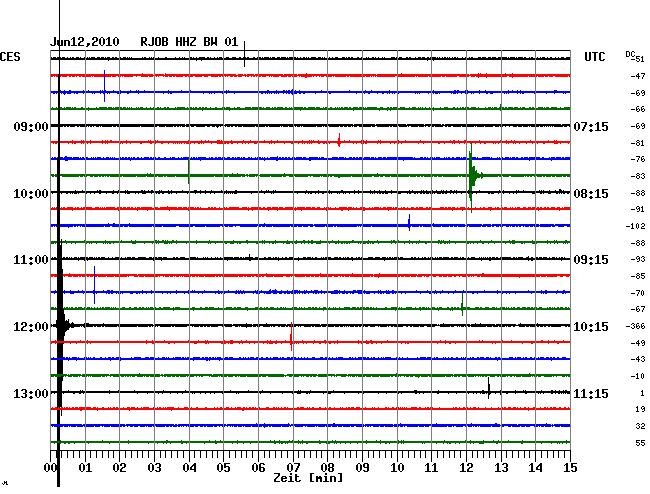Click minute label 00 on the time axis
This screenshot has width=650, height=494.
tap(50, 467)
